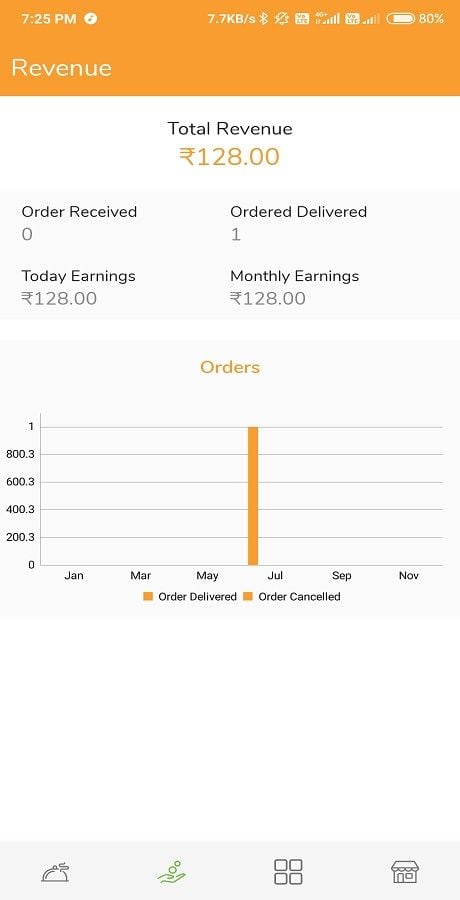The width and height of the screenshot is (460, 900).
Task: Select the revenue hand-coins tab icon
Action: coord(172,871)
